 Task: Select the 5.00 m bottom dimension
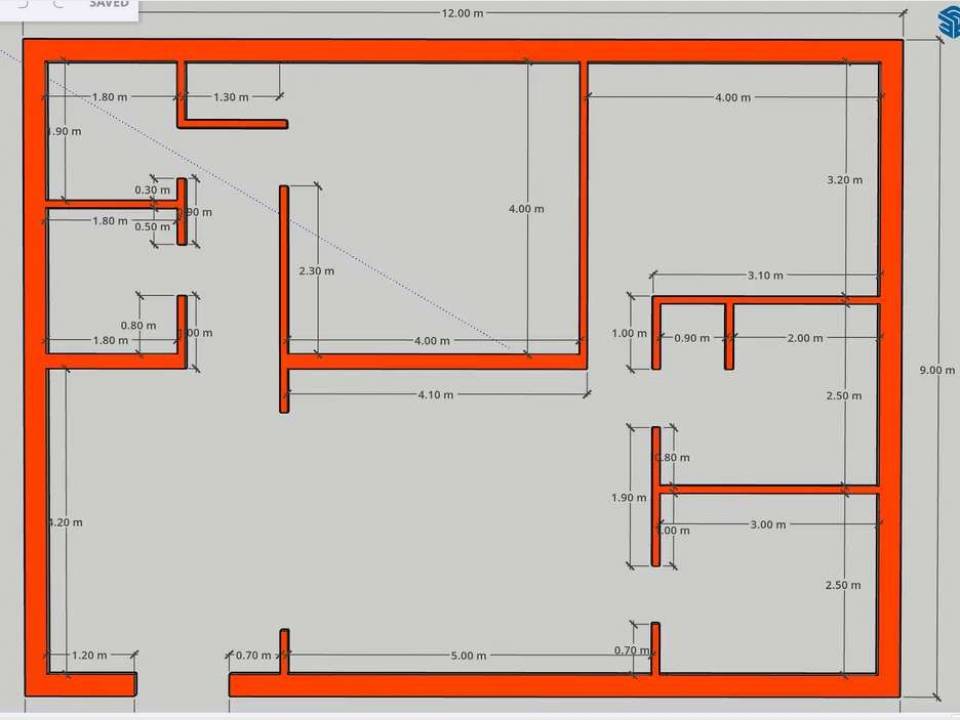point(468,656)
